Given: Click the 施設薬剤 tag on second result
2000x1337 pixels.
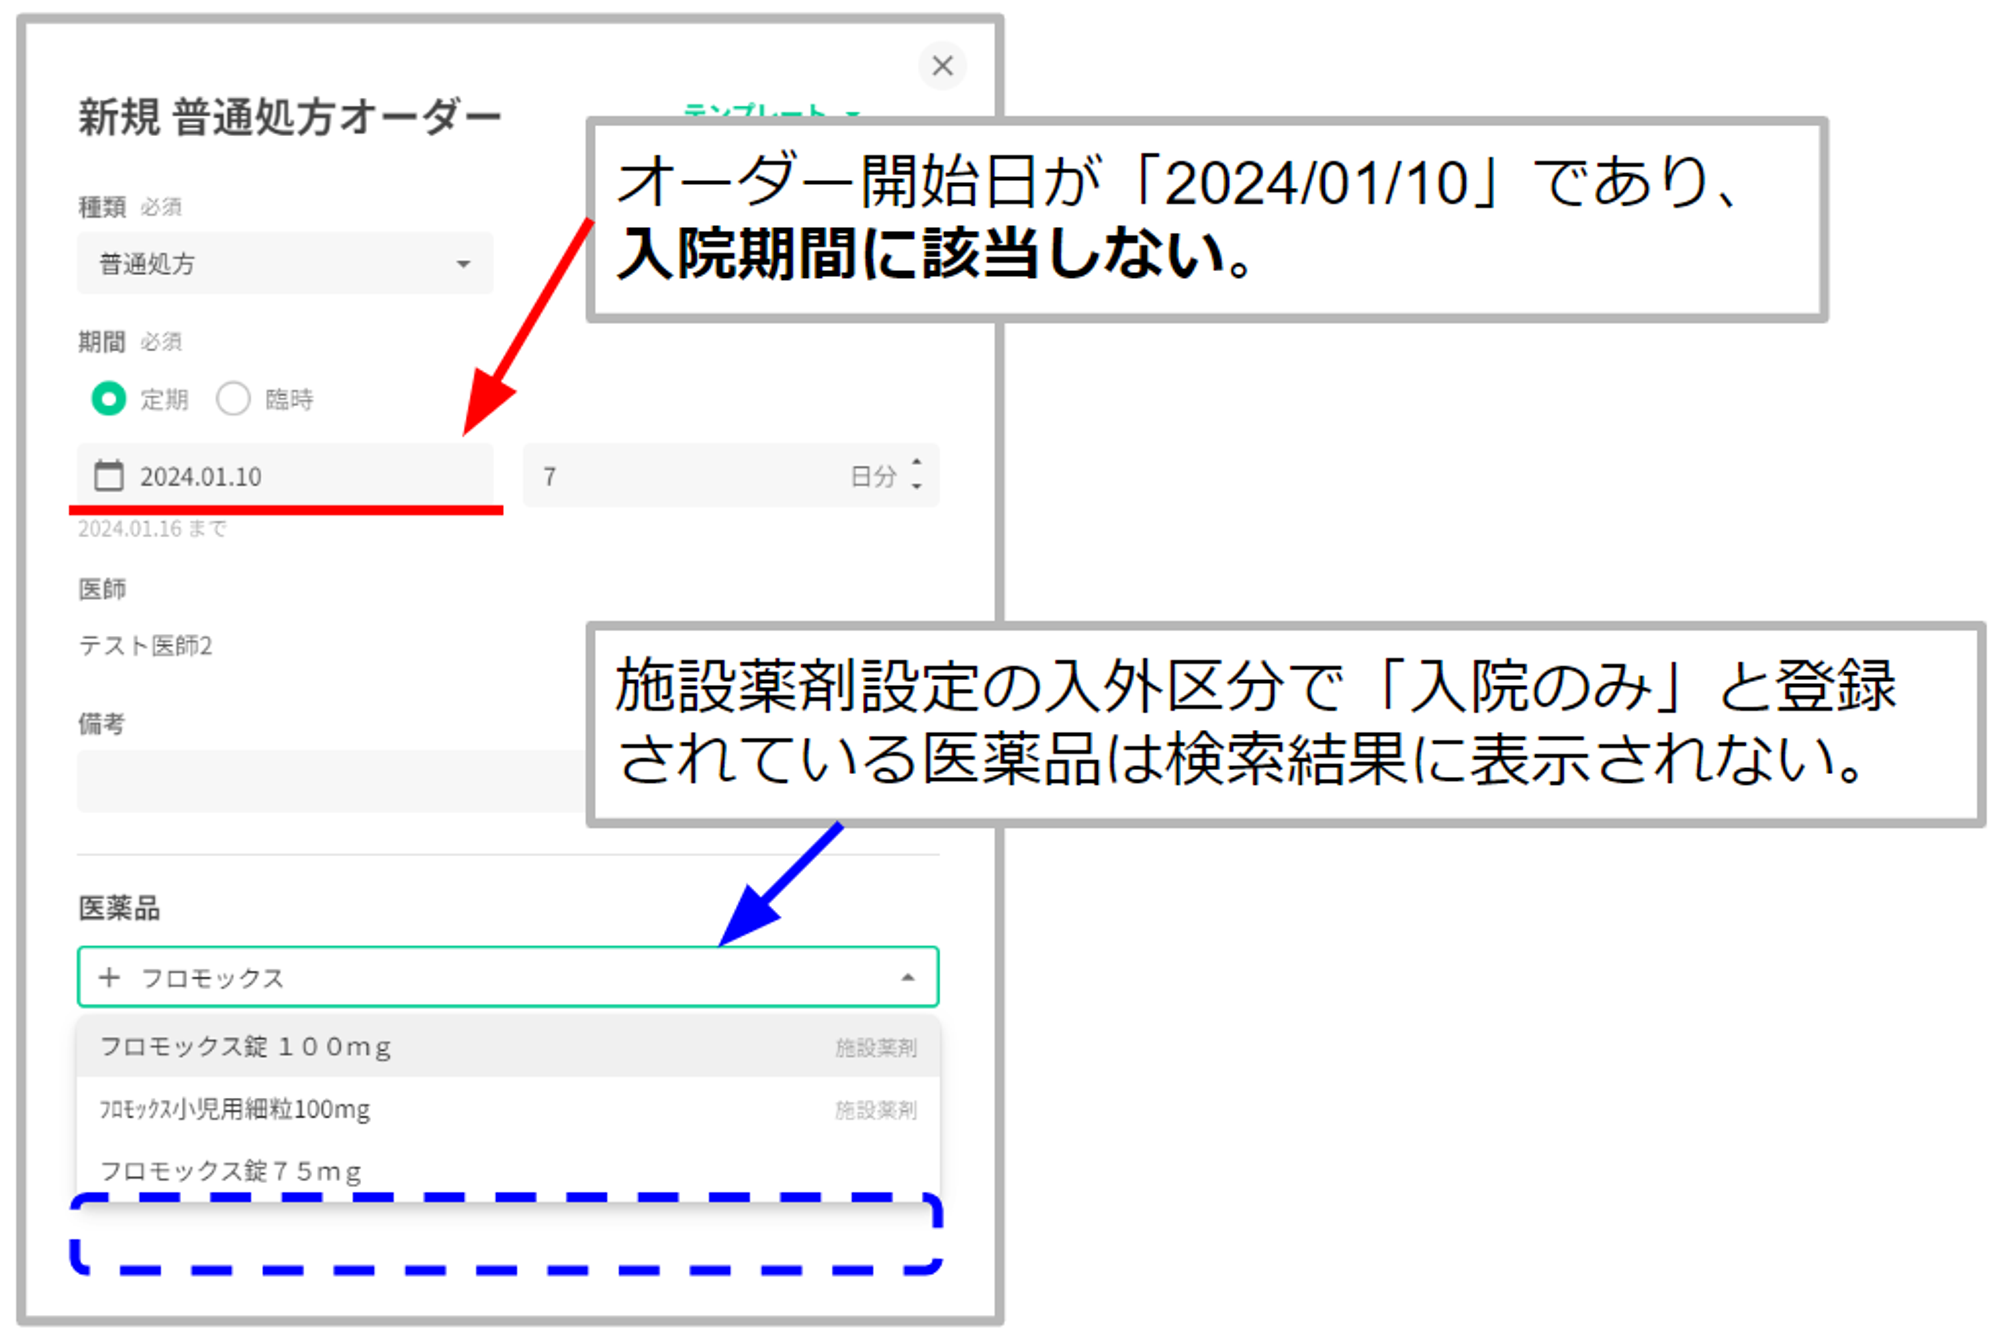Looking at the screenshot, I should (875, 1109).
